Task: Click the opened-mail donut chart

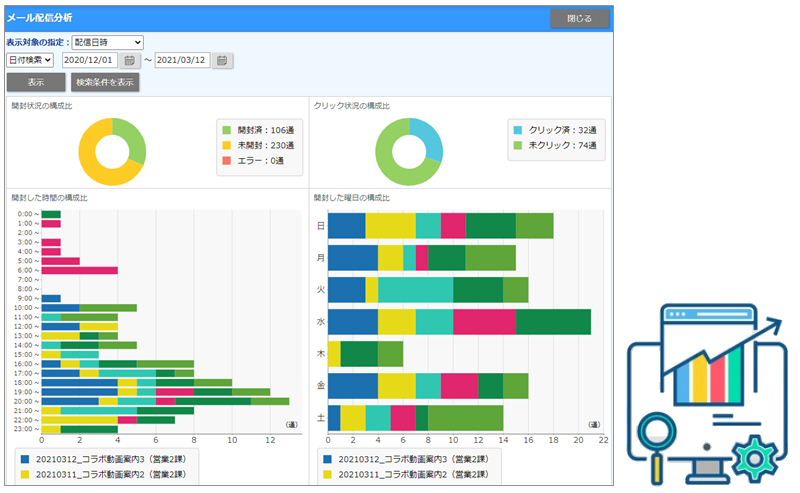Action: [112, 152]
